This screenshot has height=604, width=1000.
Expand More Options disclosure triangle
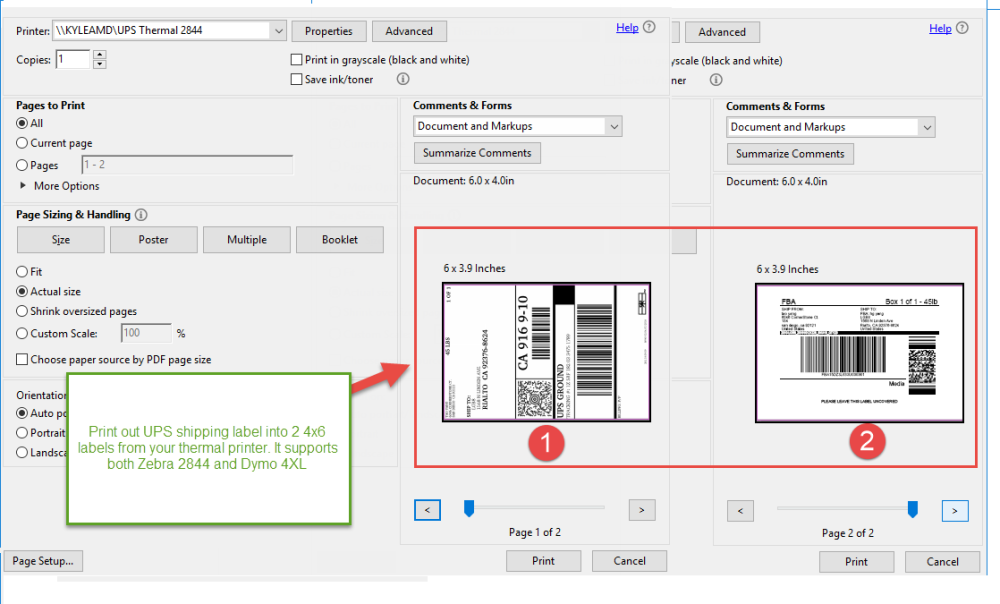[23, 186]
